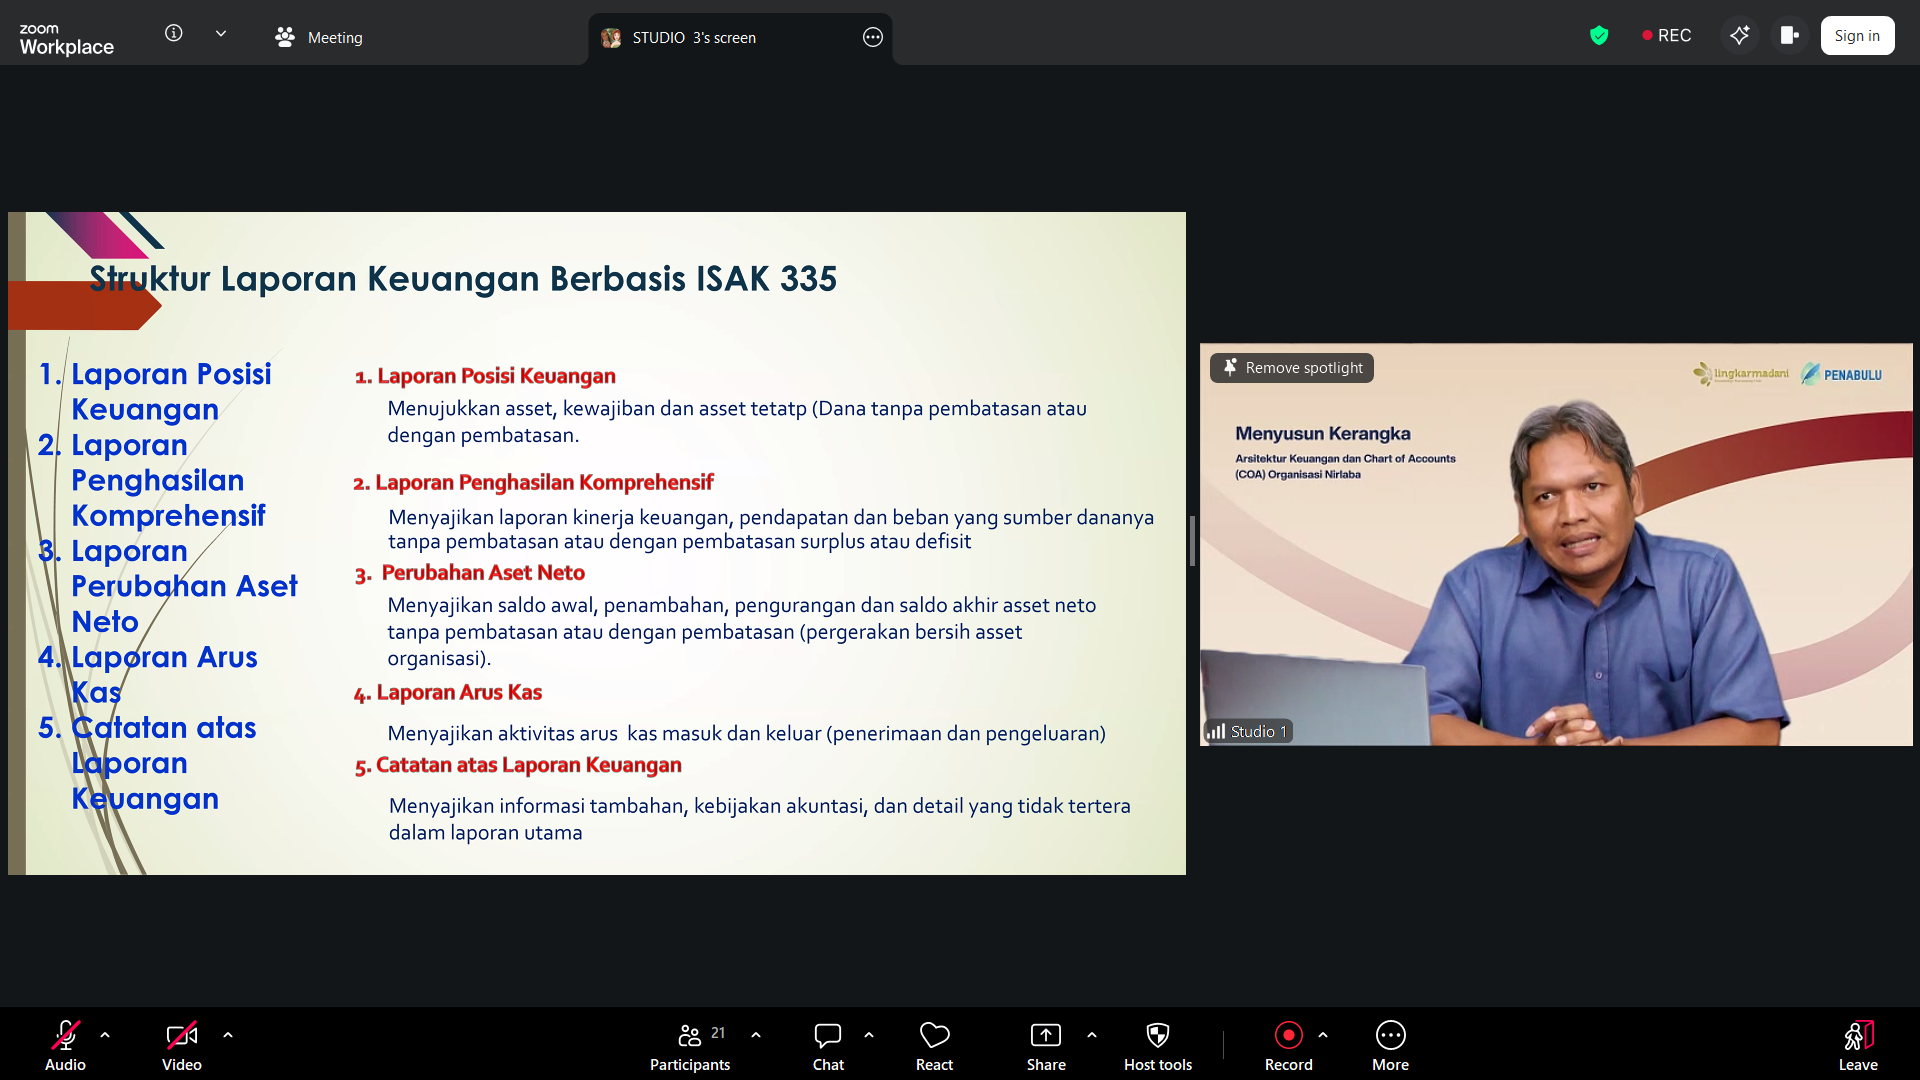This screenshot has height=1080, width=1920.
Task: Click the meeting information icon
Action: (x=174, y=32)
